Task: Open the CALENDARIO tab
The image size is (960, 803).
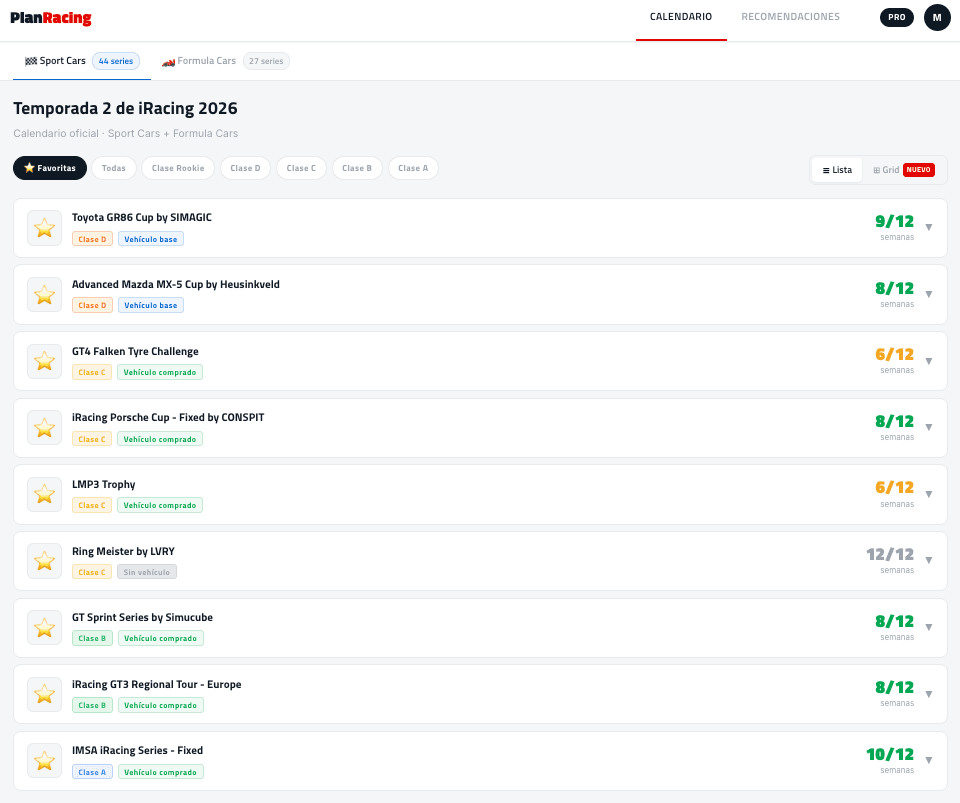Action: pyautogui.click(x=681, y=17)
